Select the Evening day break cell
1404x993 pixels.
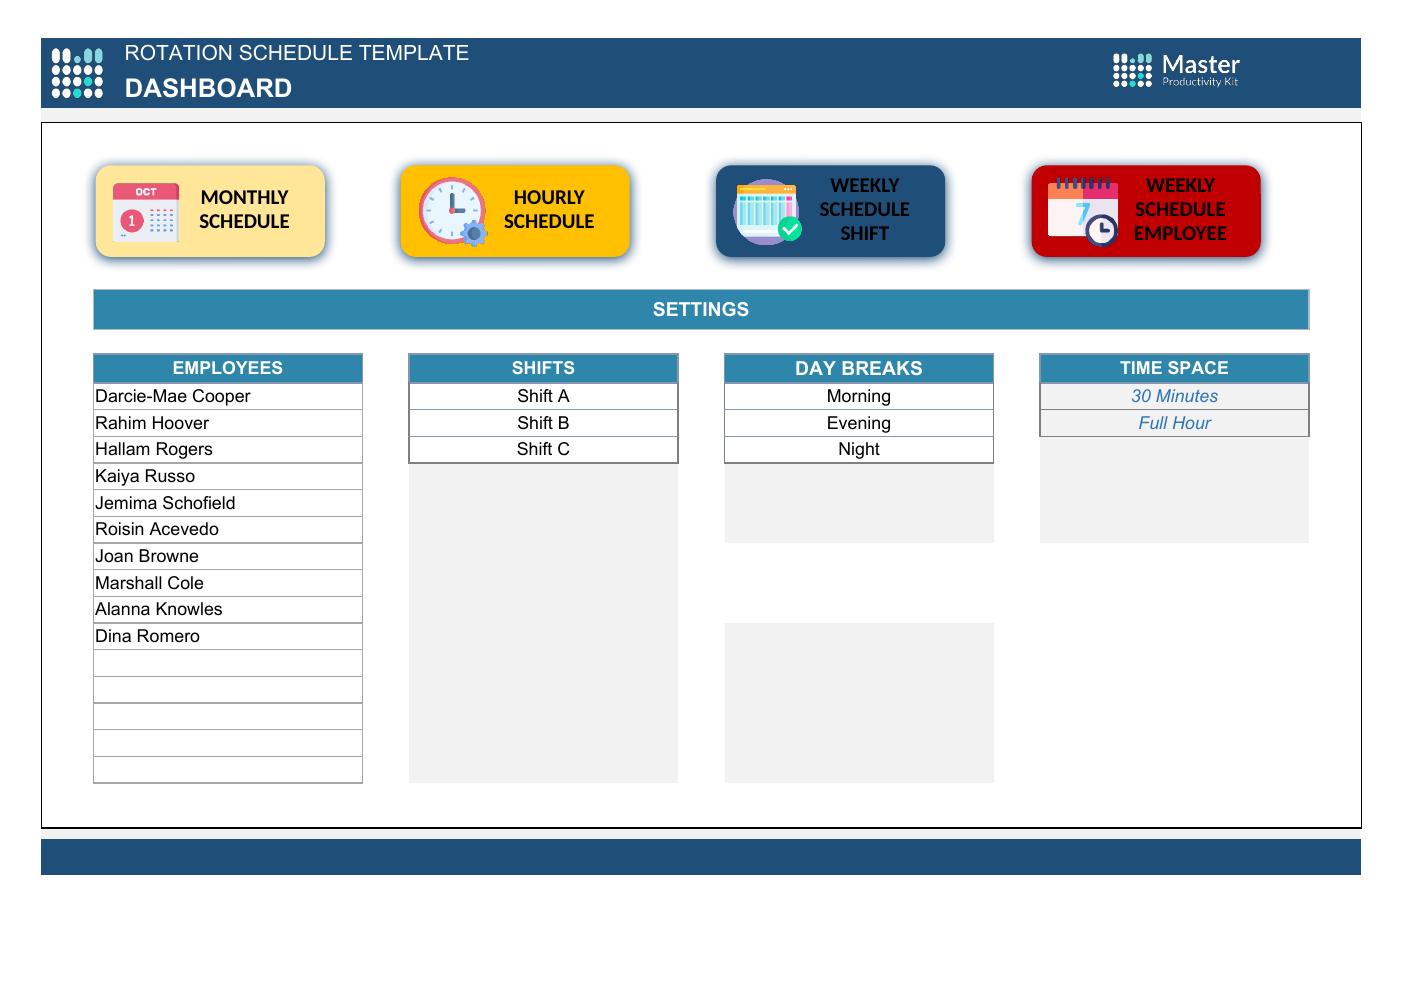(x=859, y=423)
